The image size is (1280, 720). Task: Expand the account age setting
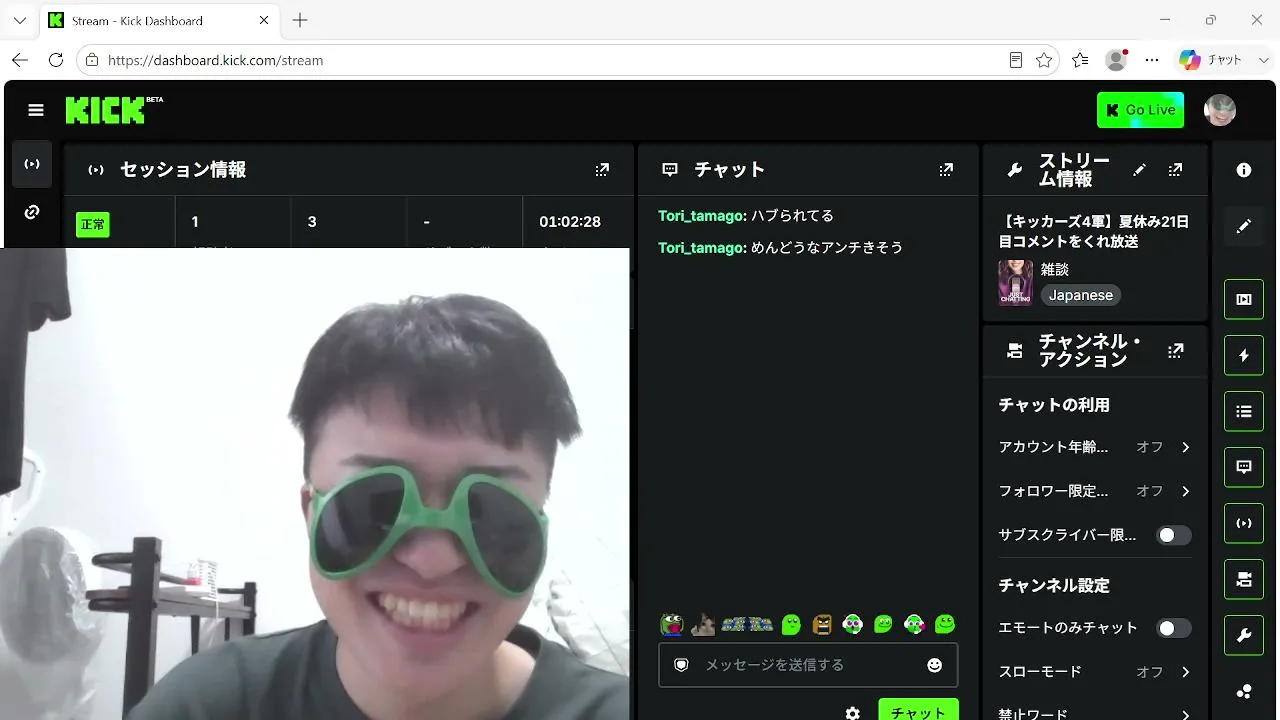coord(1095,447)
